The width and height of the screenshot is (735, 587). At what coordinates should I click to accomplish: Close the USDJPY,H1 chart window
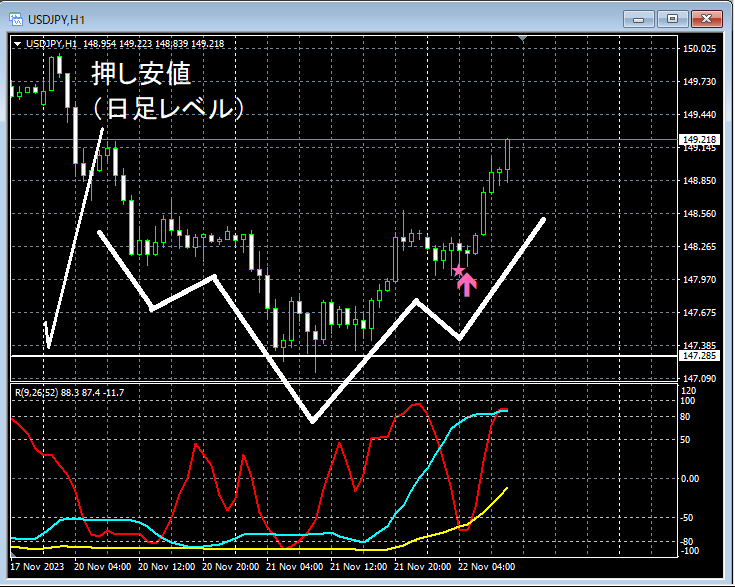706,19
